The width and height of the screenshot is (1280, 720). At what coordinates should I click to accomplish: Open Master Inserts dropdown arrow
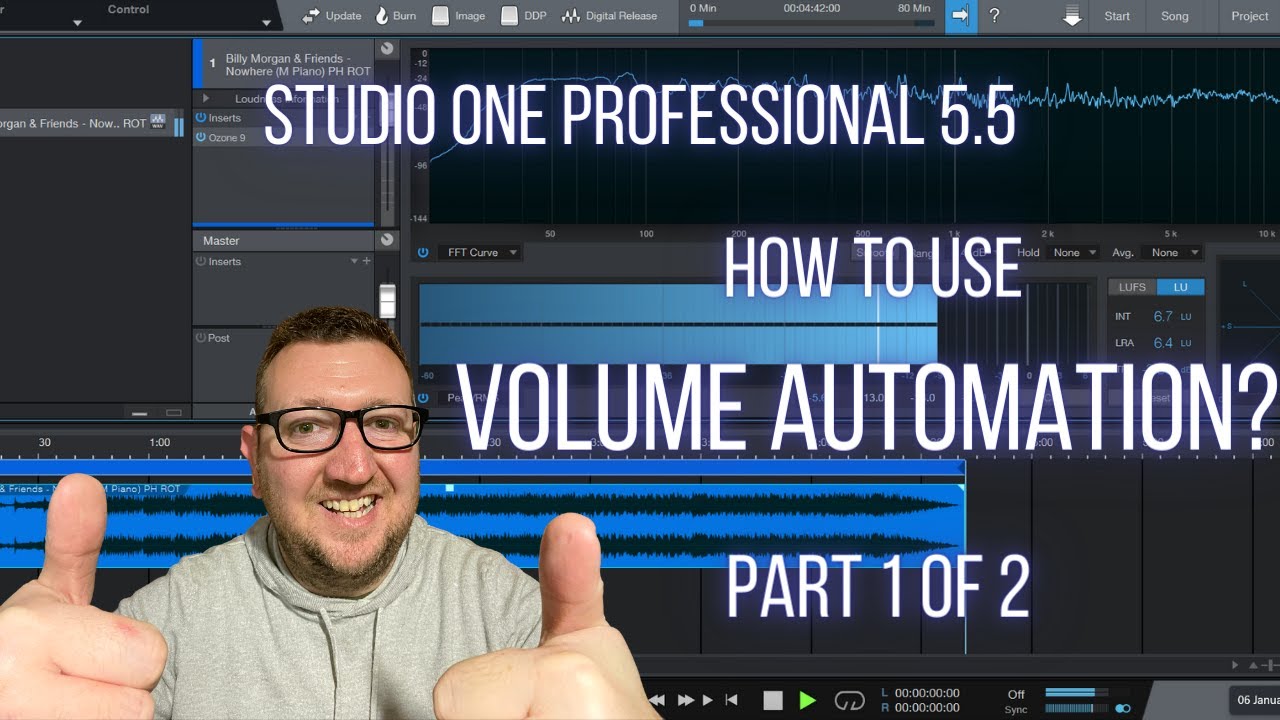pos(353,261)
